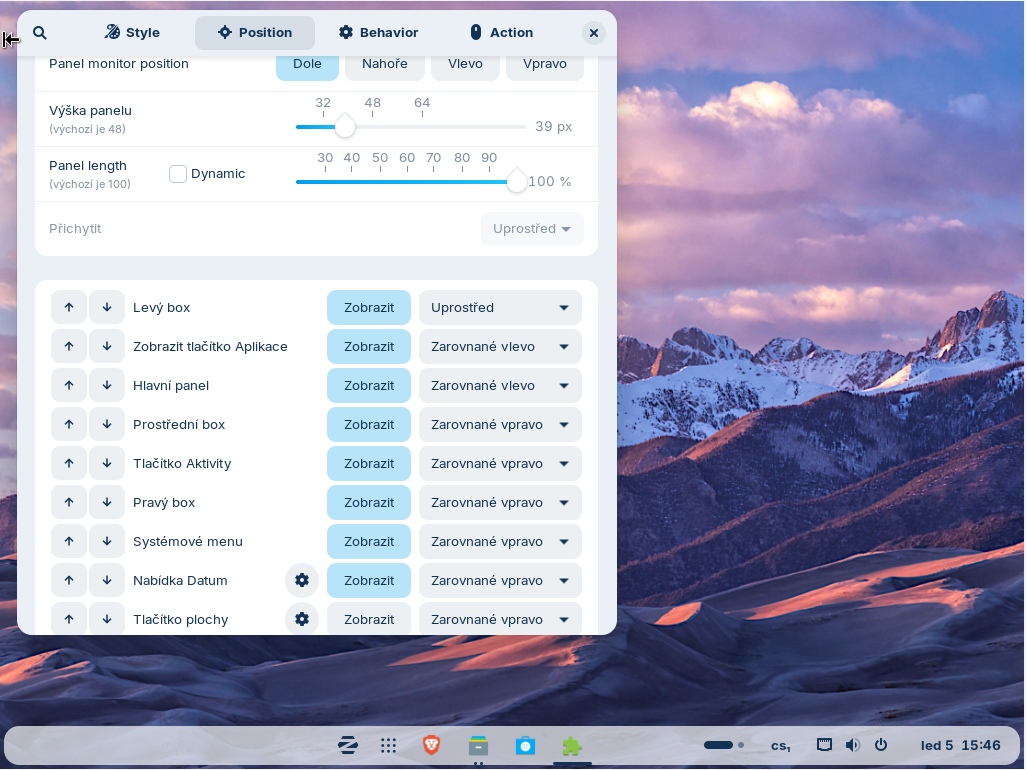Screen dimensions: 1026x770
Task: Open the app grid launcher in taskbar
Action: click(x=389, y=745)
